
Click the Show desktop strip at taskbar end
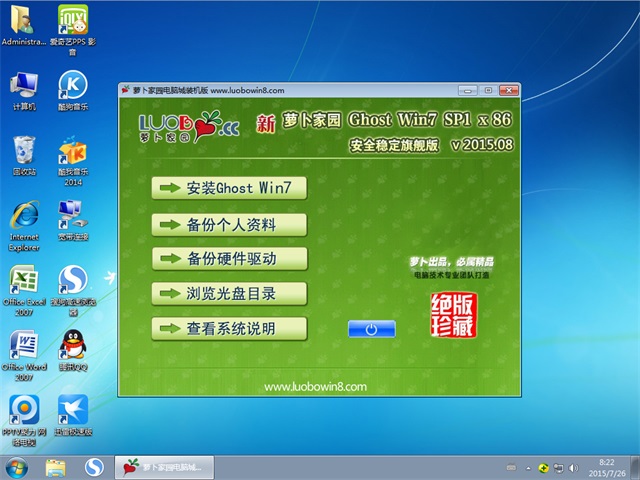[x=636, y=468]
